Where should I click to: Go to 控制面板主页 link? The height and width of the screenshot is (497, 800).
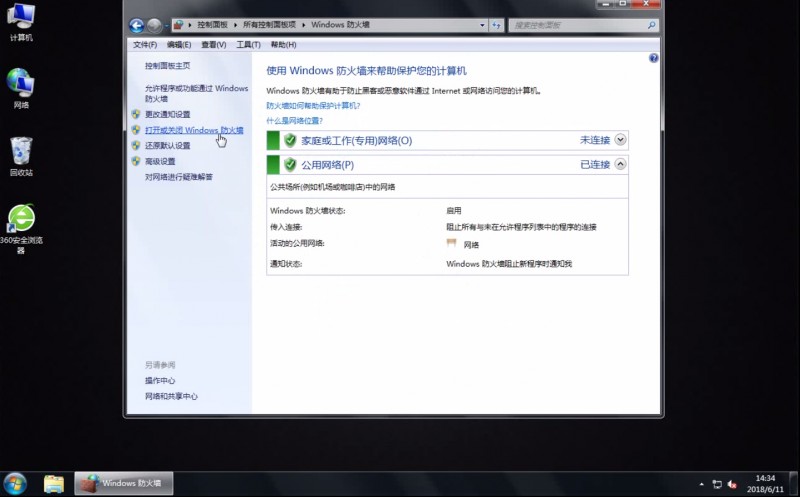167,65
